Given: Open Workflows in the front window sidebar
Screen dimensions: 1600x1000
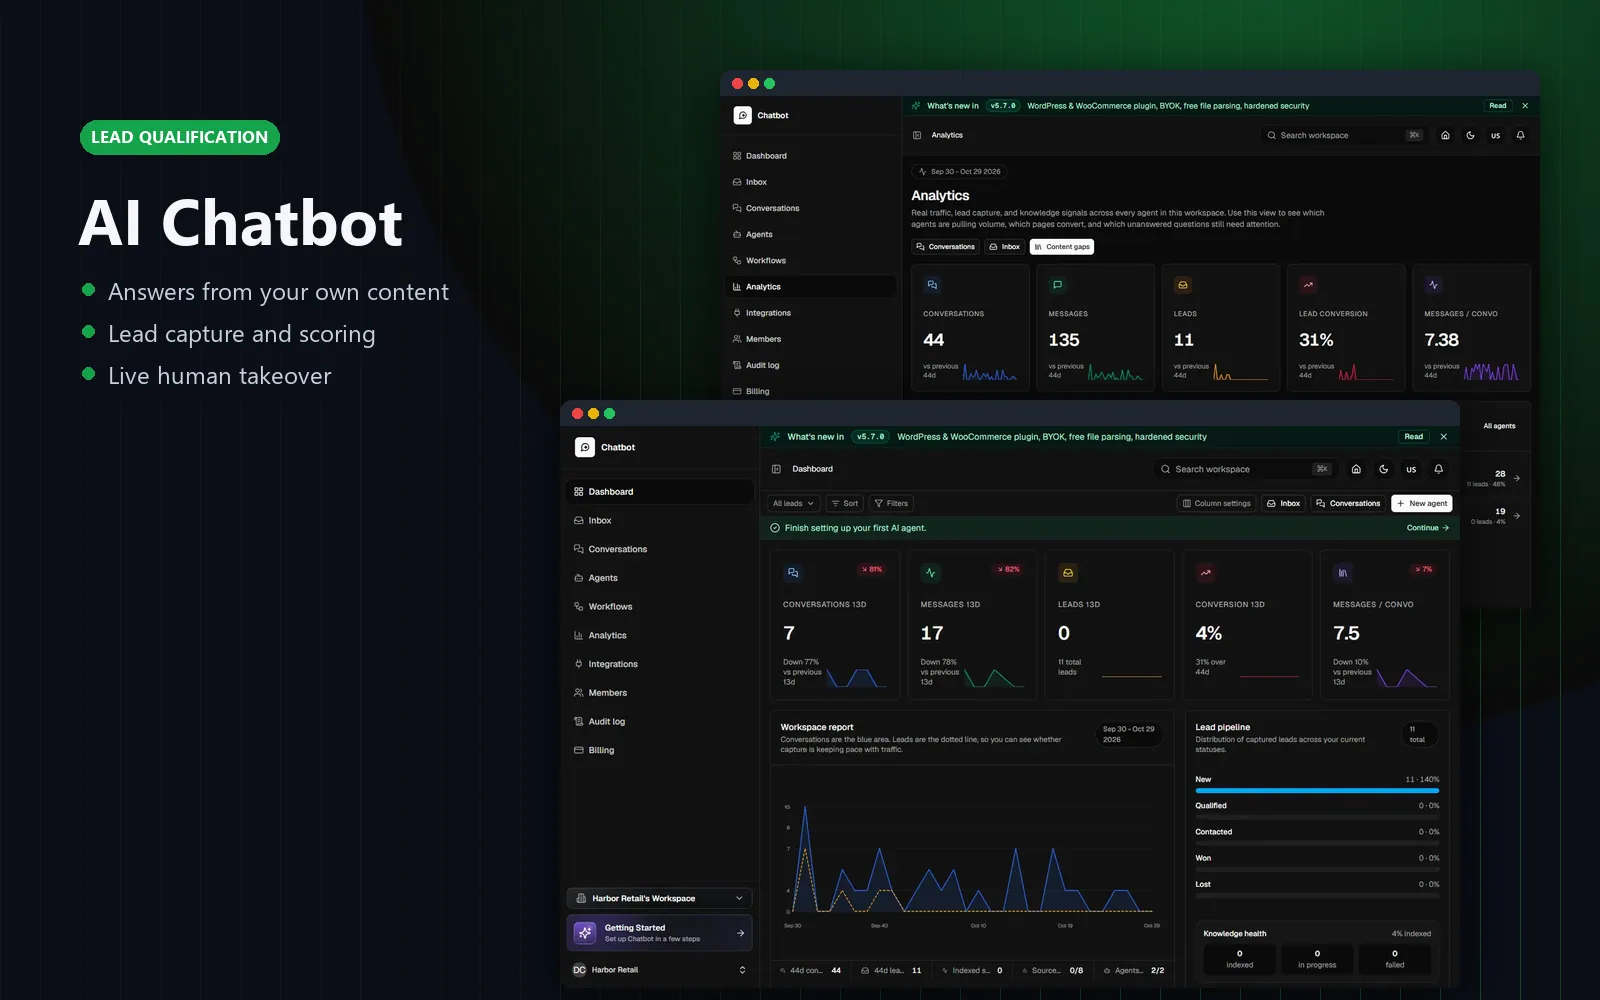Looking at the screenshot, I should [659, 607].
